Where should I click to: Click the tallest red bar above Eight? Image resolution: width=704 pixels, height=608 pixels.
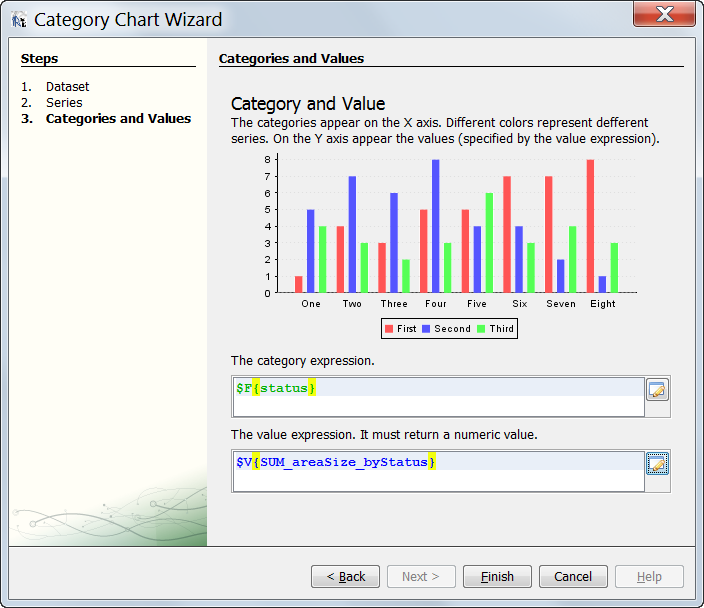590,226
